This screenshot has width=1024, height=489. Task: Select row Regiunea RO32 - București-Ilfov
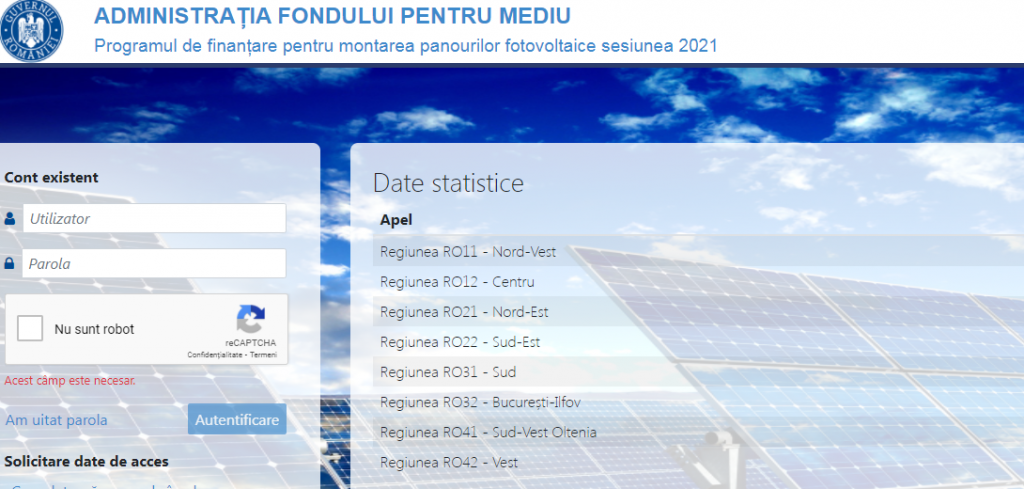coord(698,402)
